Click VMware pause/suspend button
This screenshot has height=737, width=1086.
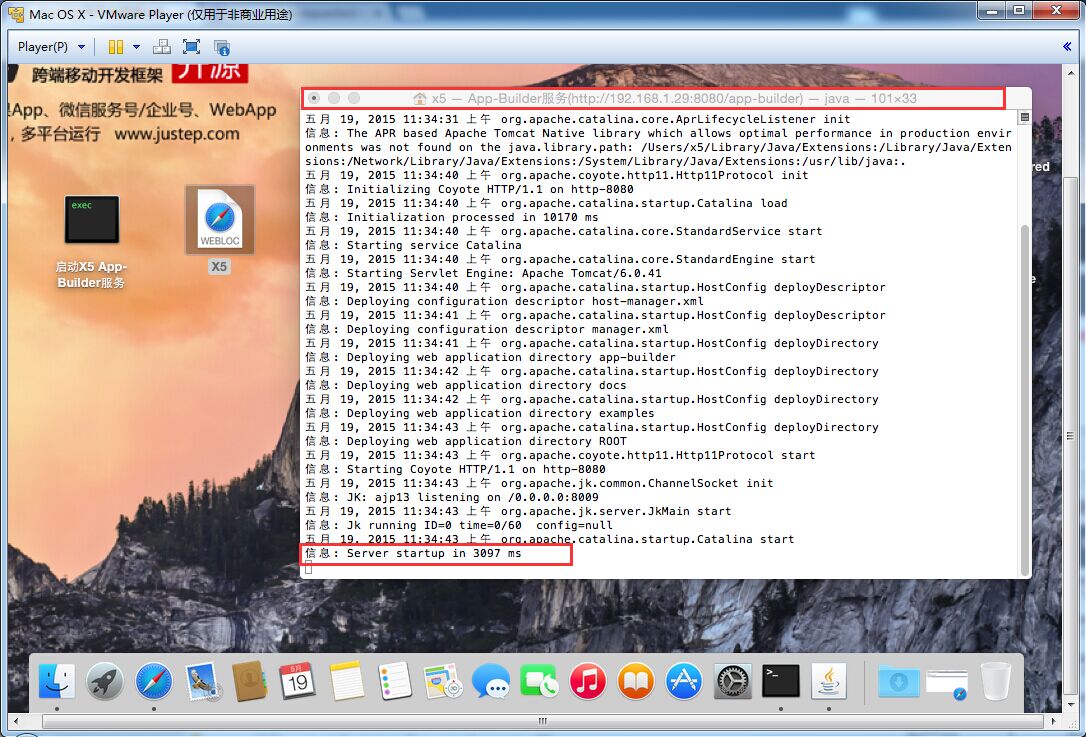pos(116,46)
